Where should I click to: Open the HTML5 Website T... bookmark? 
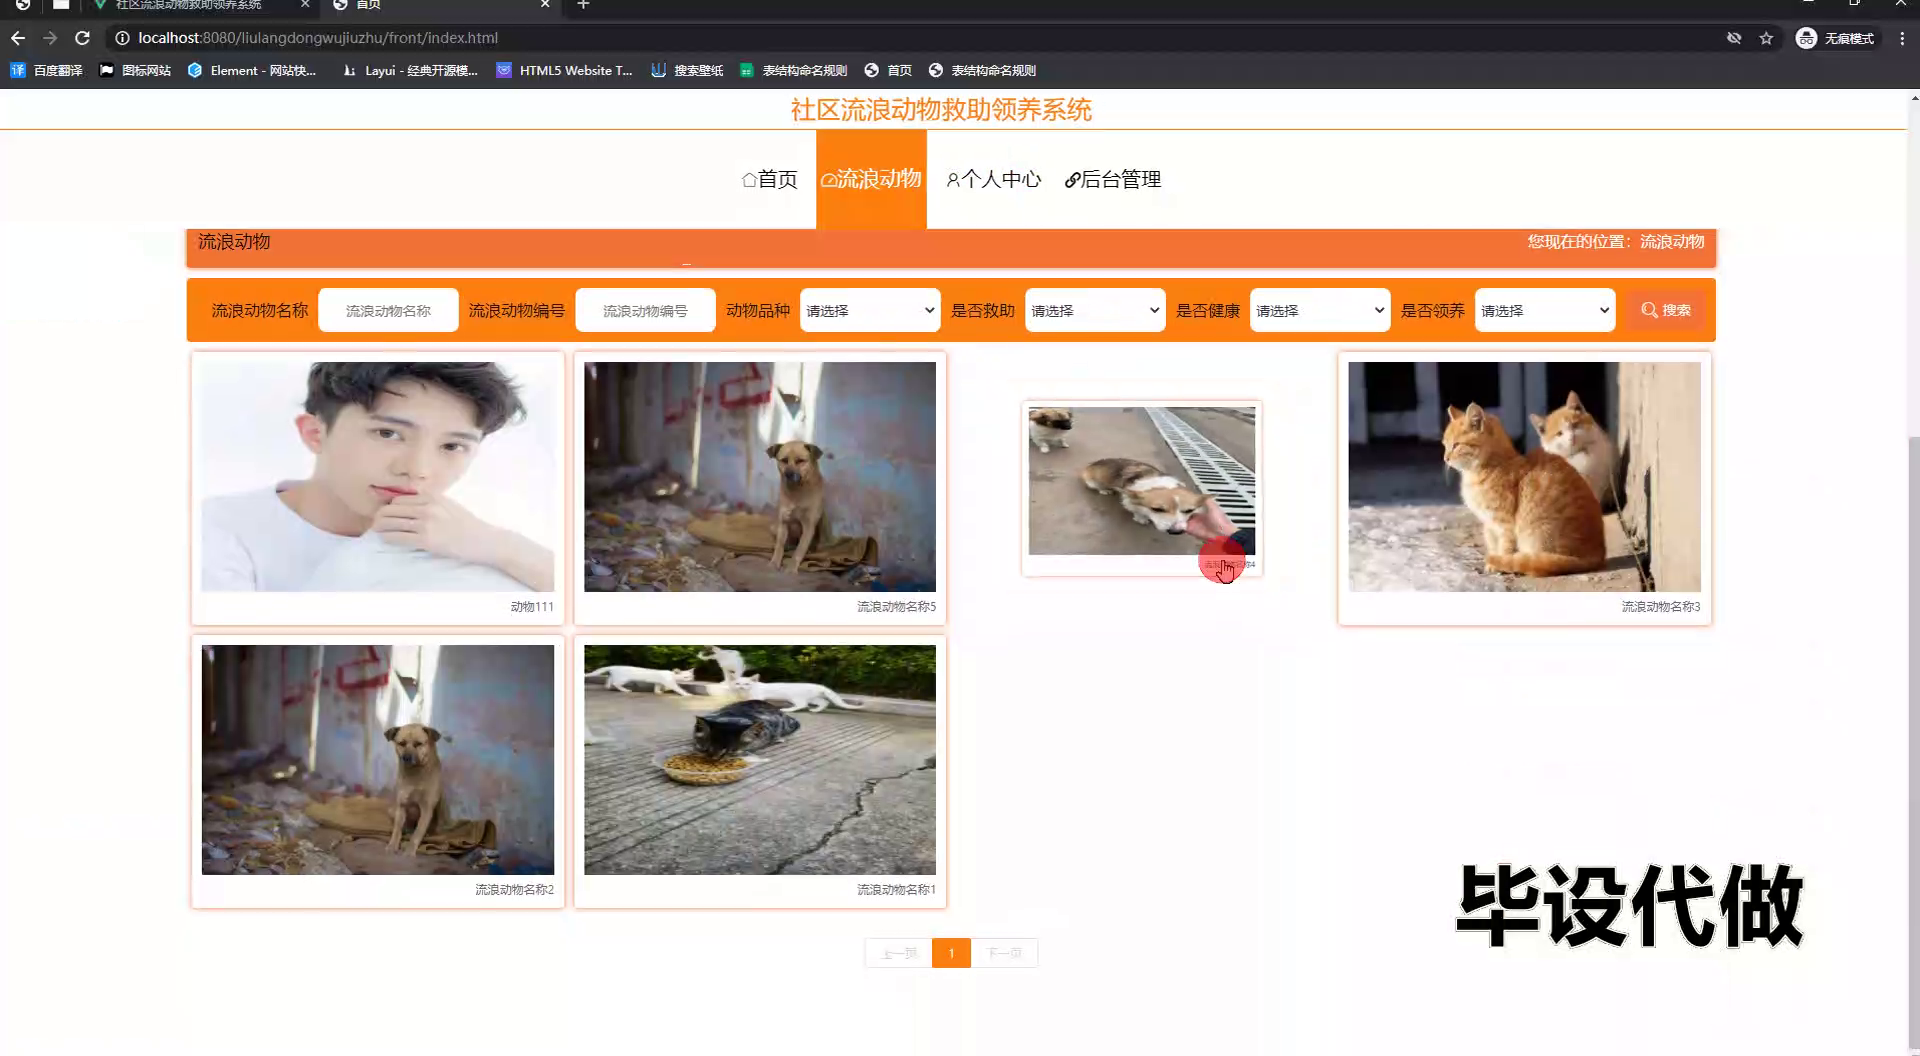(565, 70)
